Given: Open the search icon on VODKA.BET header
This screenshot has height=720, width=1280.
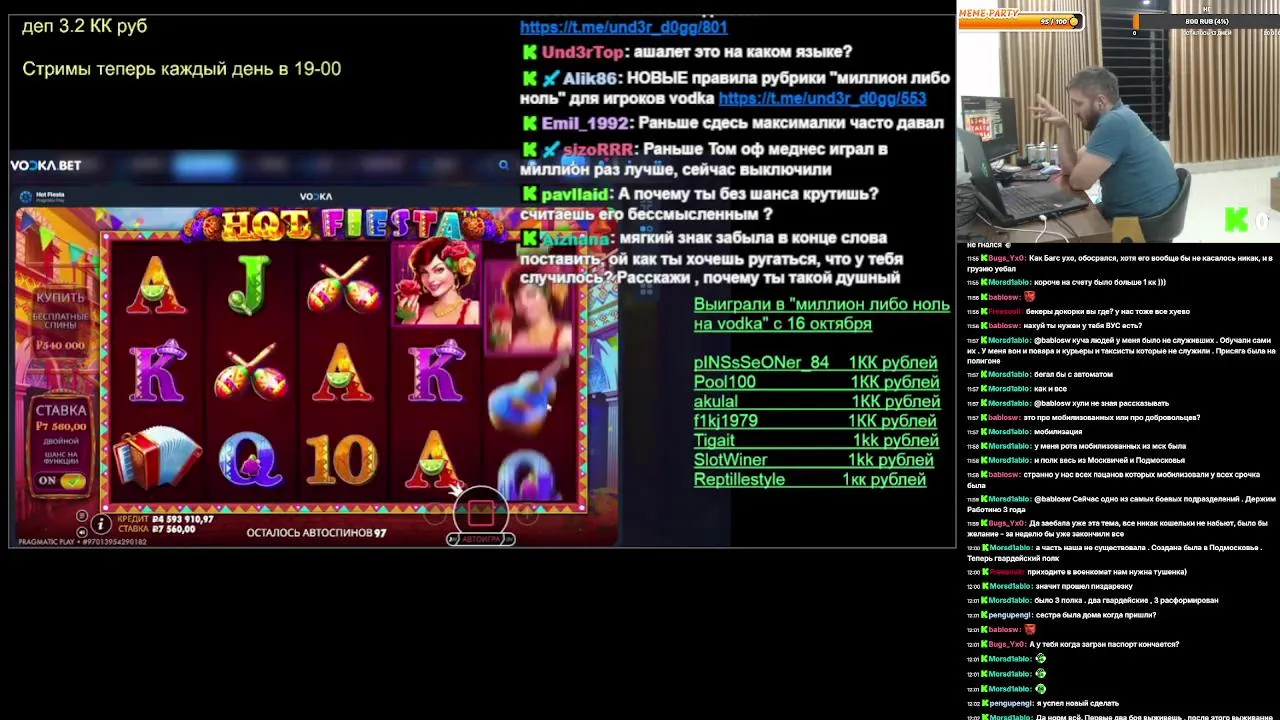Looking at the screenshot, I should pos(503,165).
